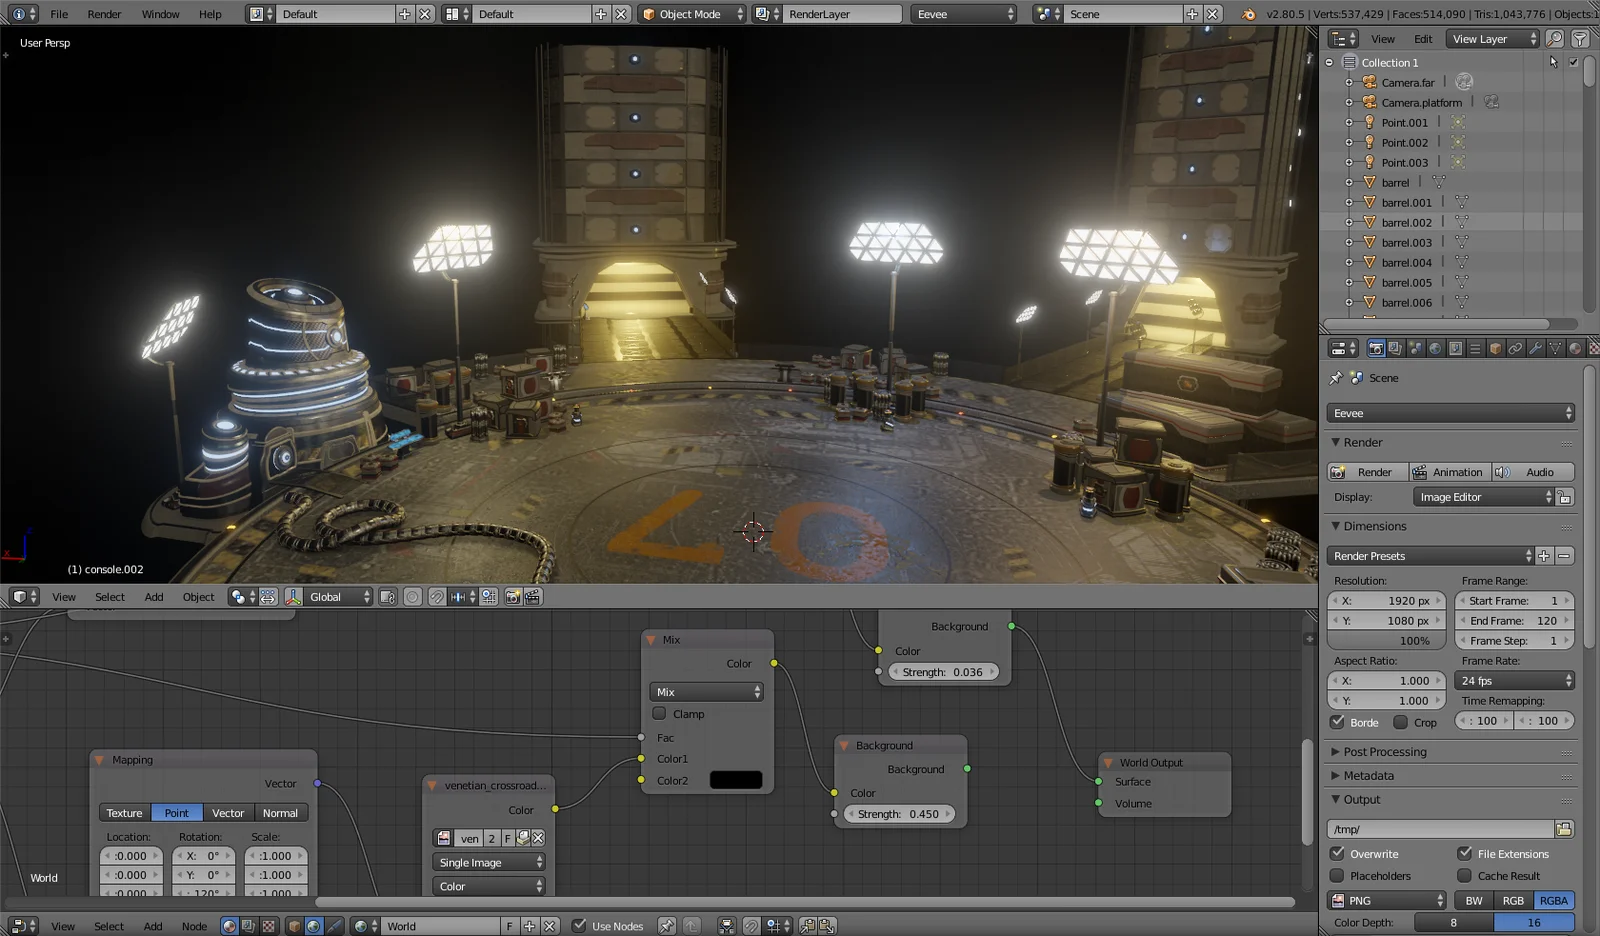Open the Render menu in the top bar

[x=104, y=14]
